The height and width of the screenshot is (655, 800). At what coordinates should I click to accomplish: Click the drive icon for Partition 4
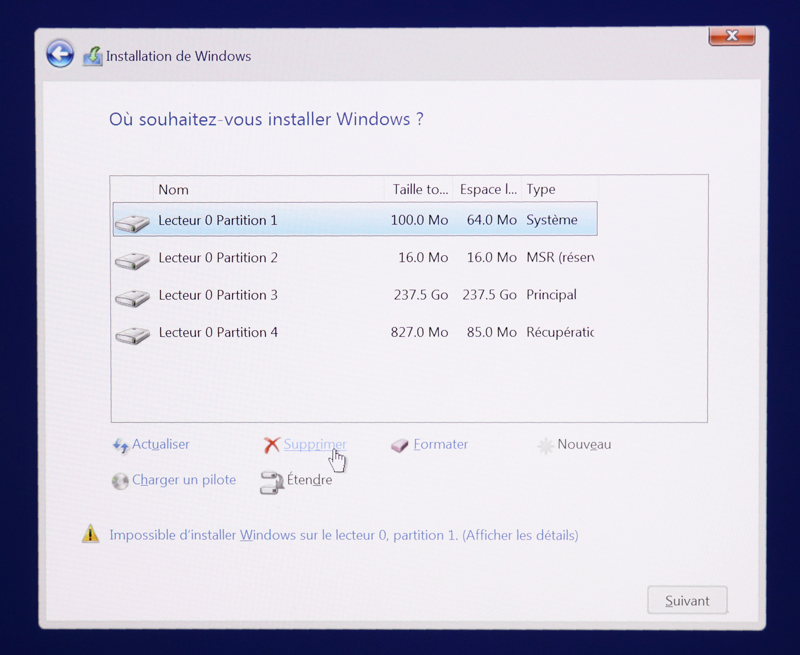[132, 335]
